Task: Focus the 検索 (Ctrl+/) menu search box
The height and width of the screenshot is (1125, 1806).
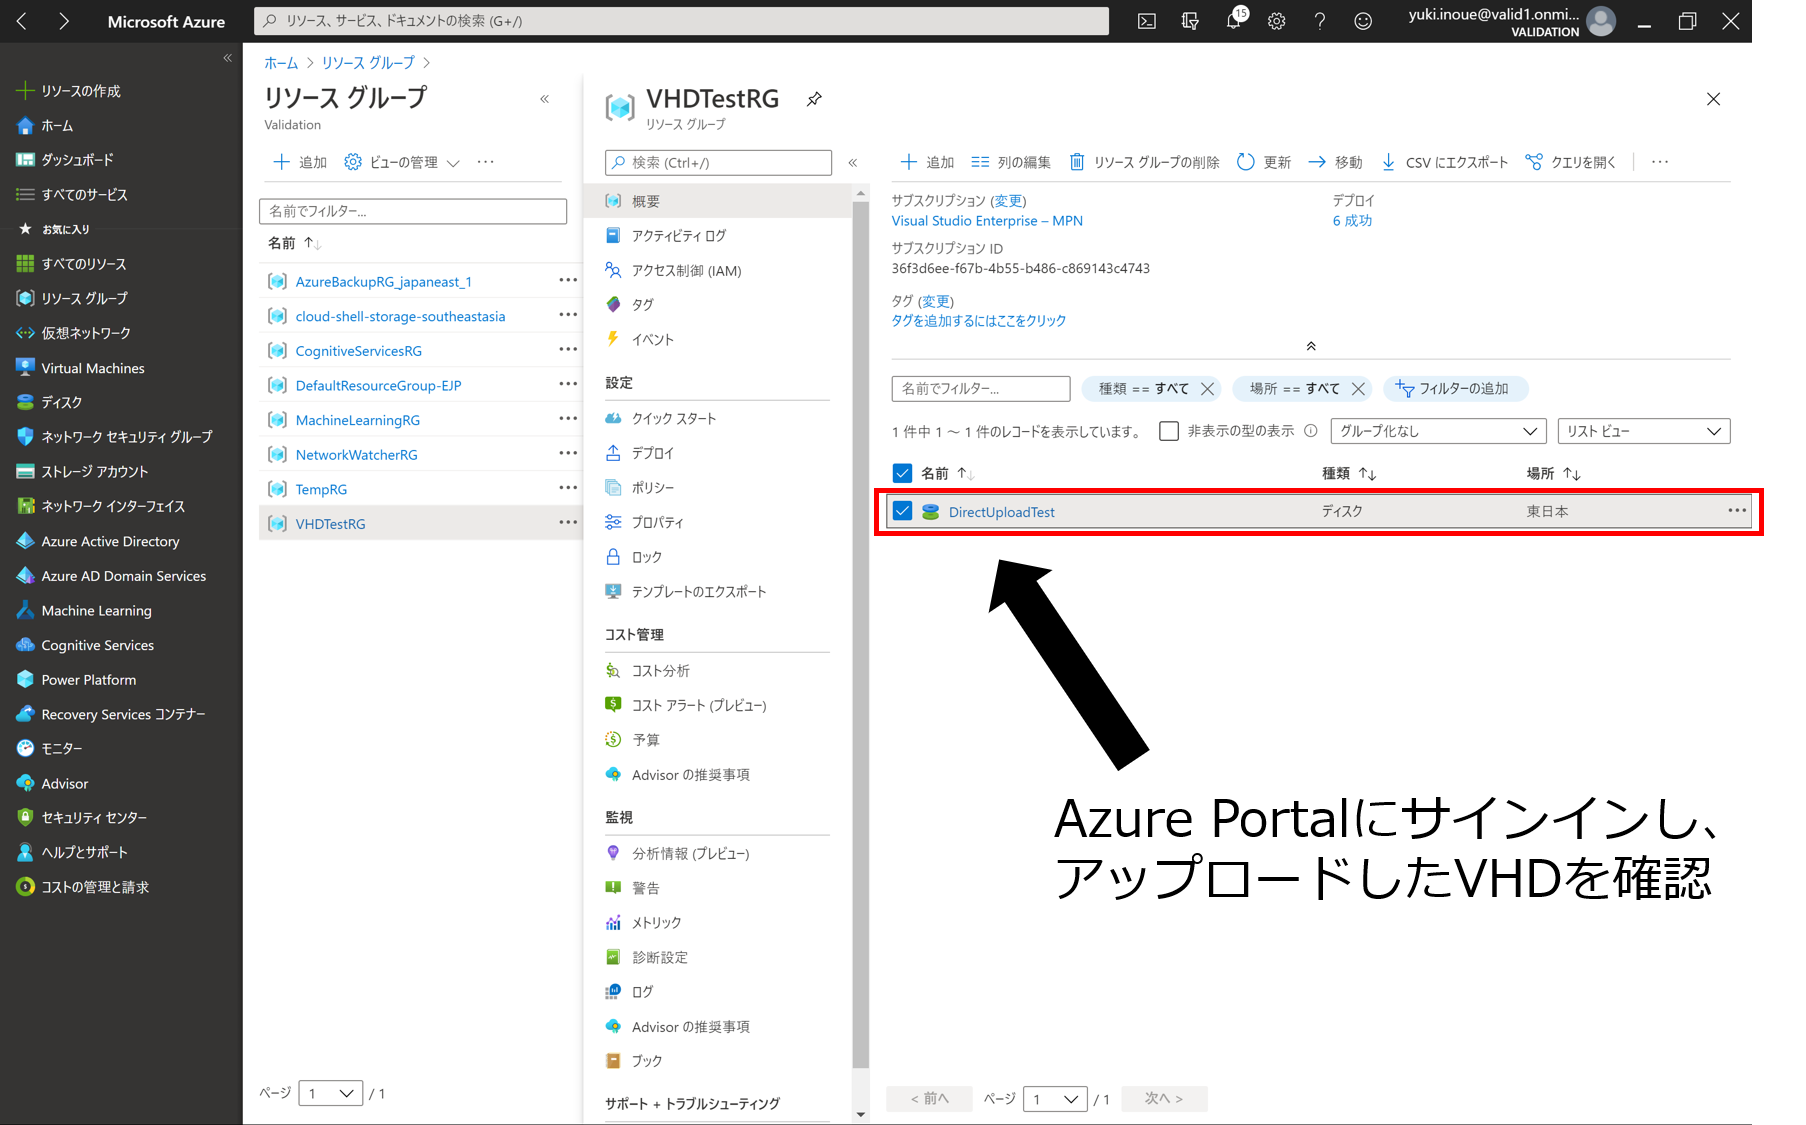Action: click(x=718, y=163)
